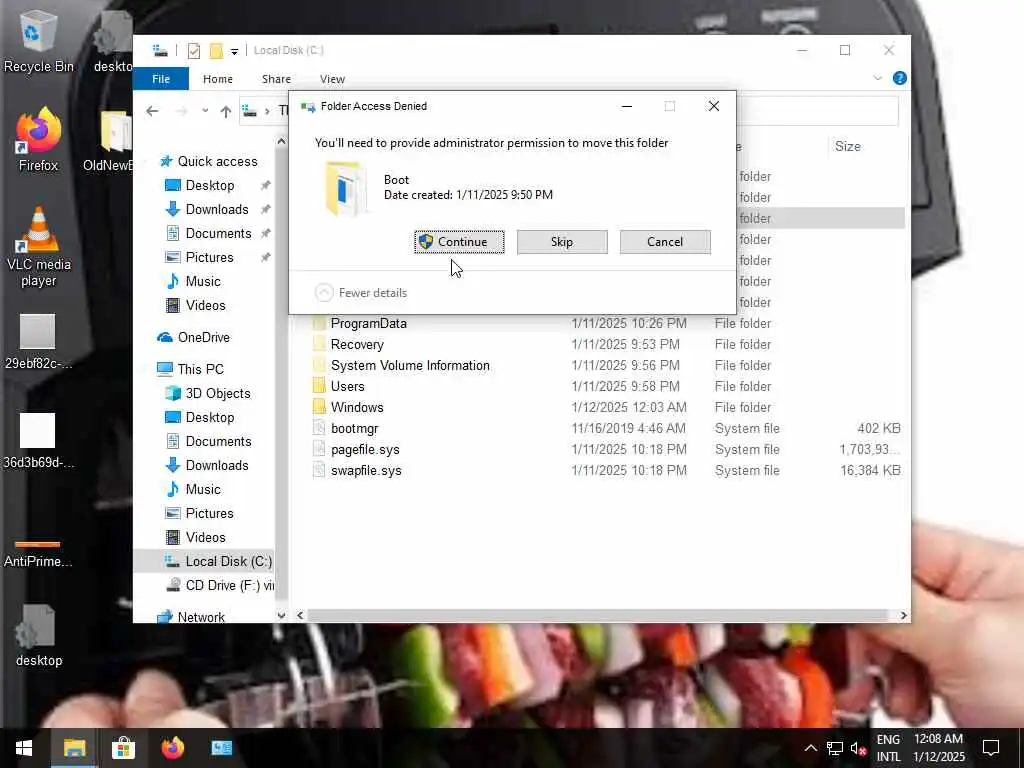Viewport: 1024px width, 768px height.
Task: Select the 29ebf82c desktop file icon
Action: coord(38,341)
